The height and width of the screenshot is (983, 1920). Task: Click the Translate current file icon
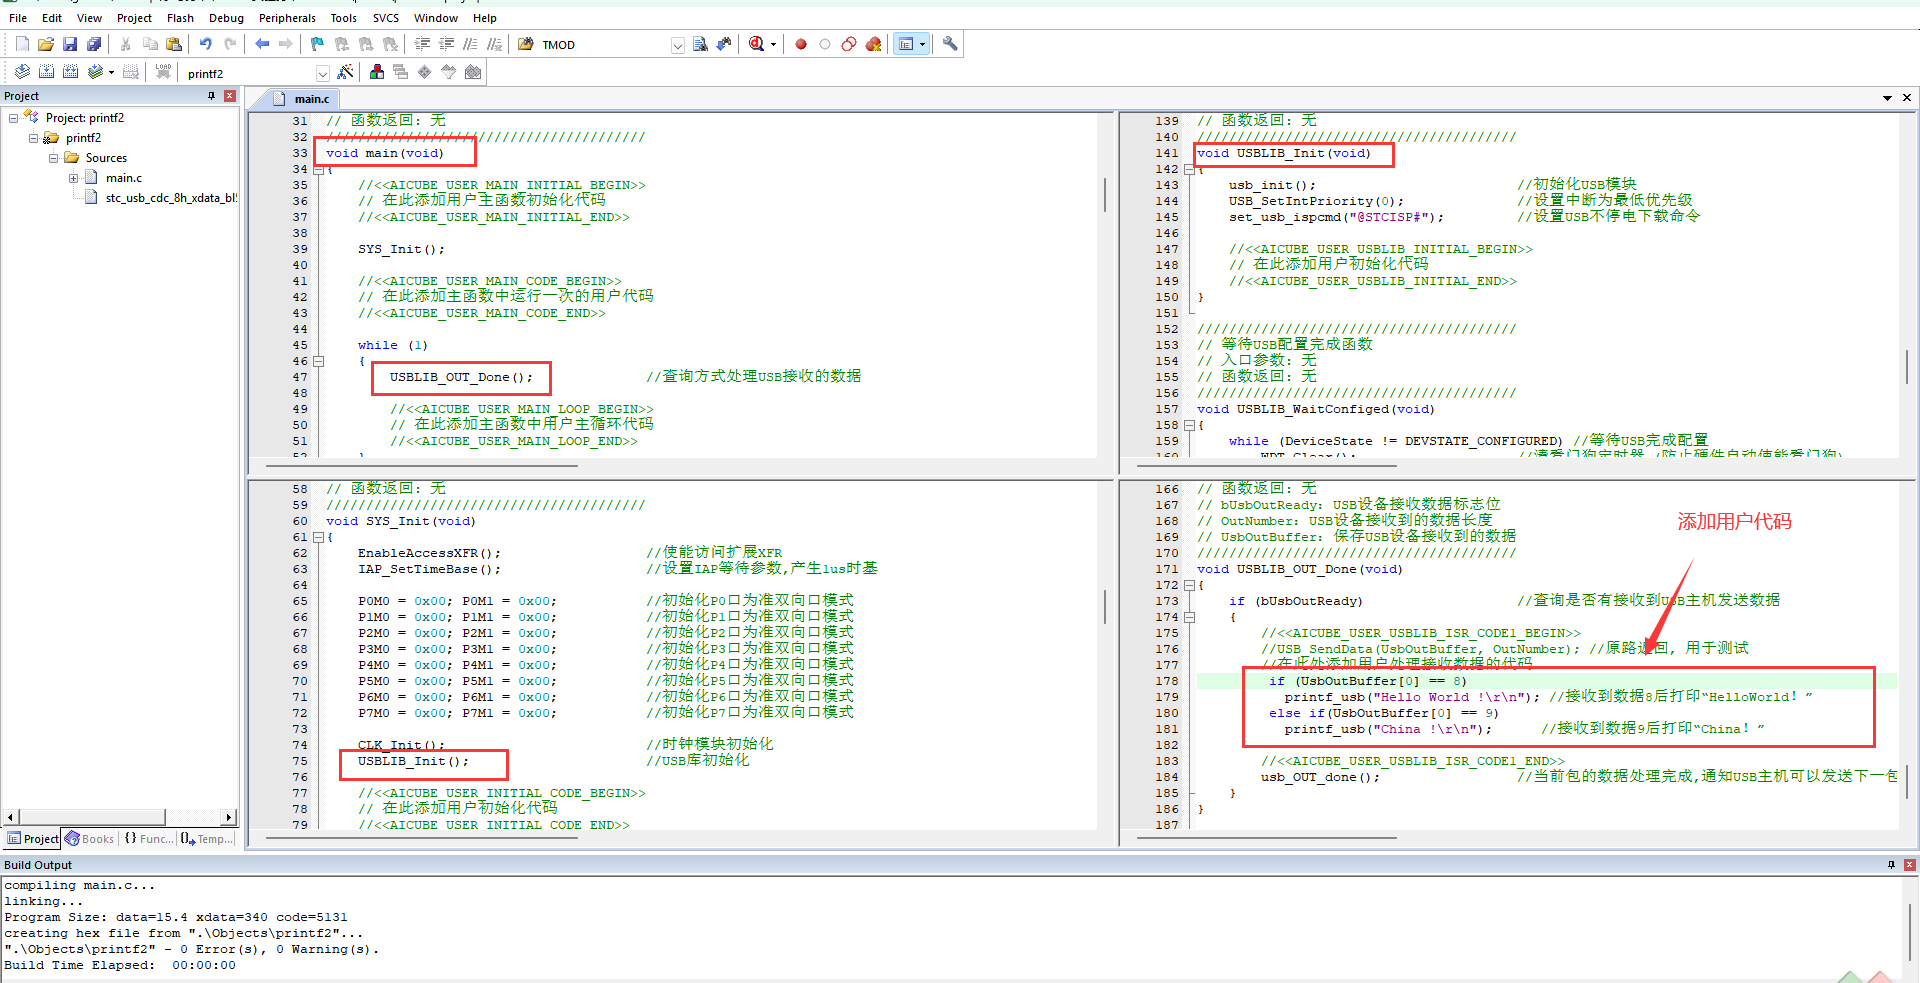point(22,72)
